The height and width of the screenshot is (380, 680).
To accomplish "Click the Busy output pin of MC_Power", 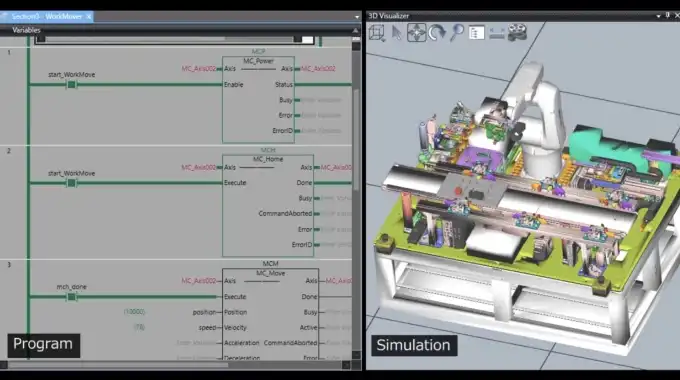I will point(286,100).
